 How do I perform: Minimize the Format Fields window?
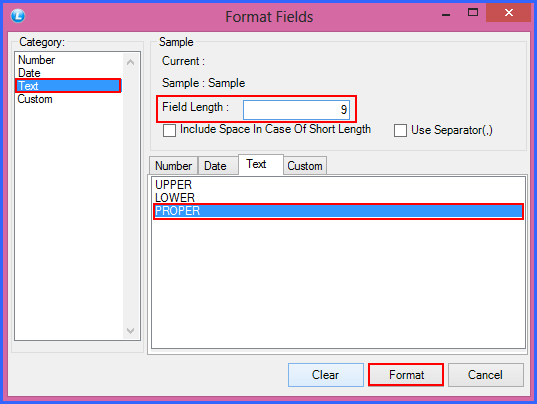(x=446, y=15)
